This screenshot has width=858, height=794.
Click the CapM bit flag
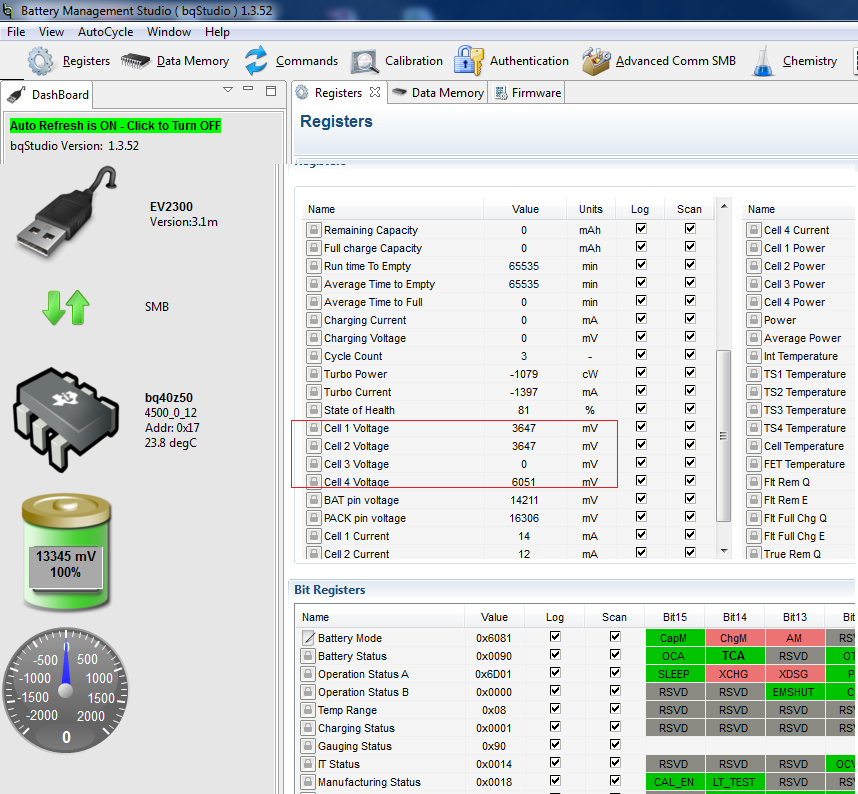674,638
